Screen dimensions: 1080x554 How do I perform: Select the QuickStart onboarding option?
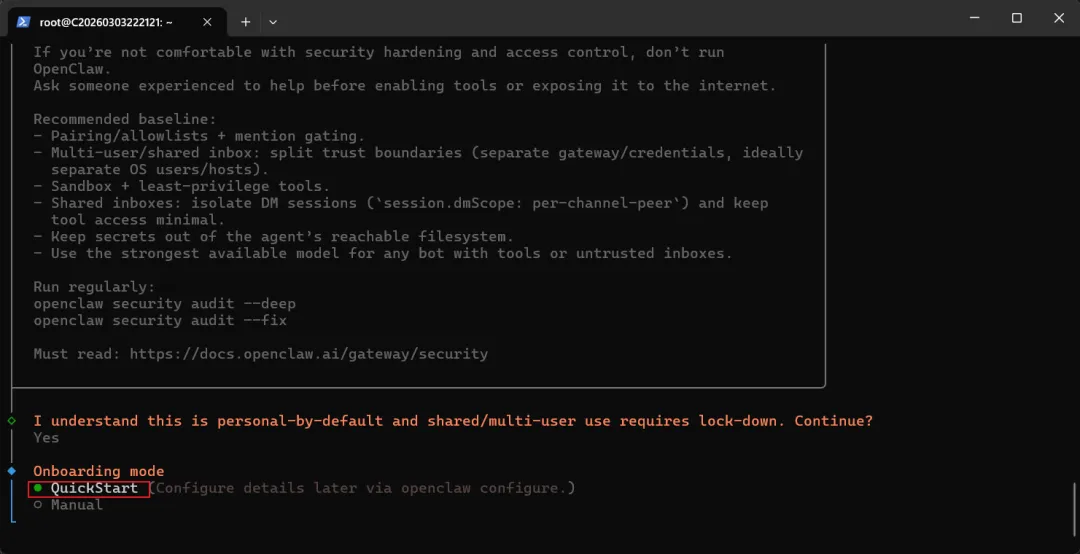point(94,488)
